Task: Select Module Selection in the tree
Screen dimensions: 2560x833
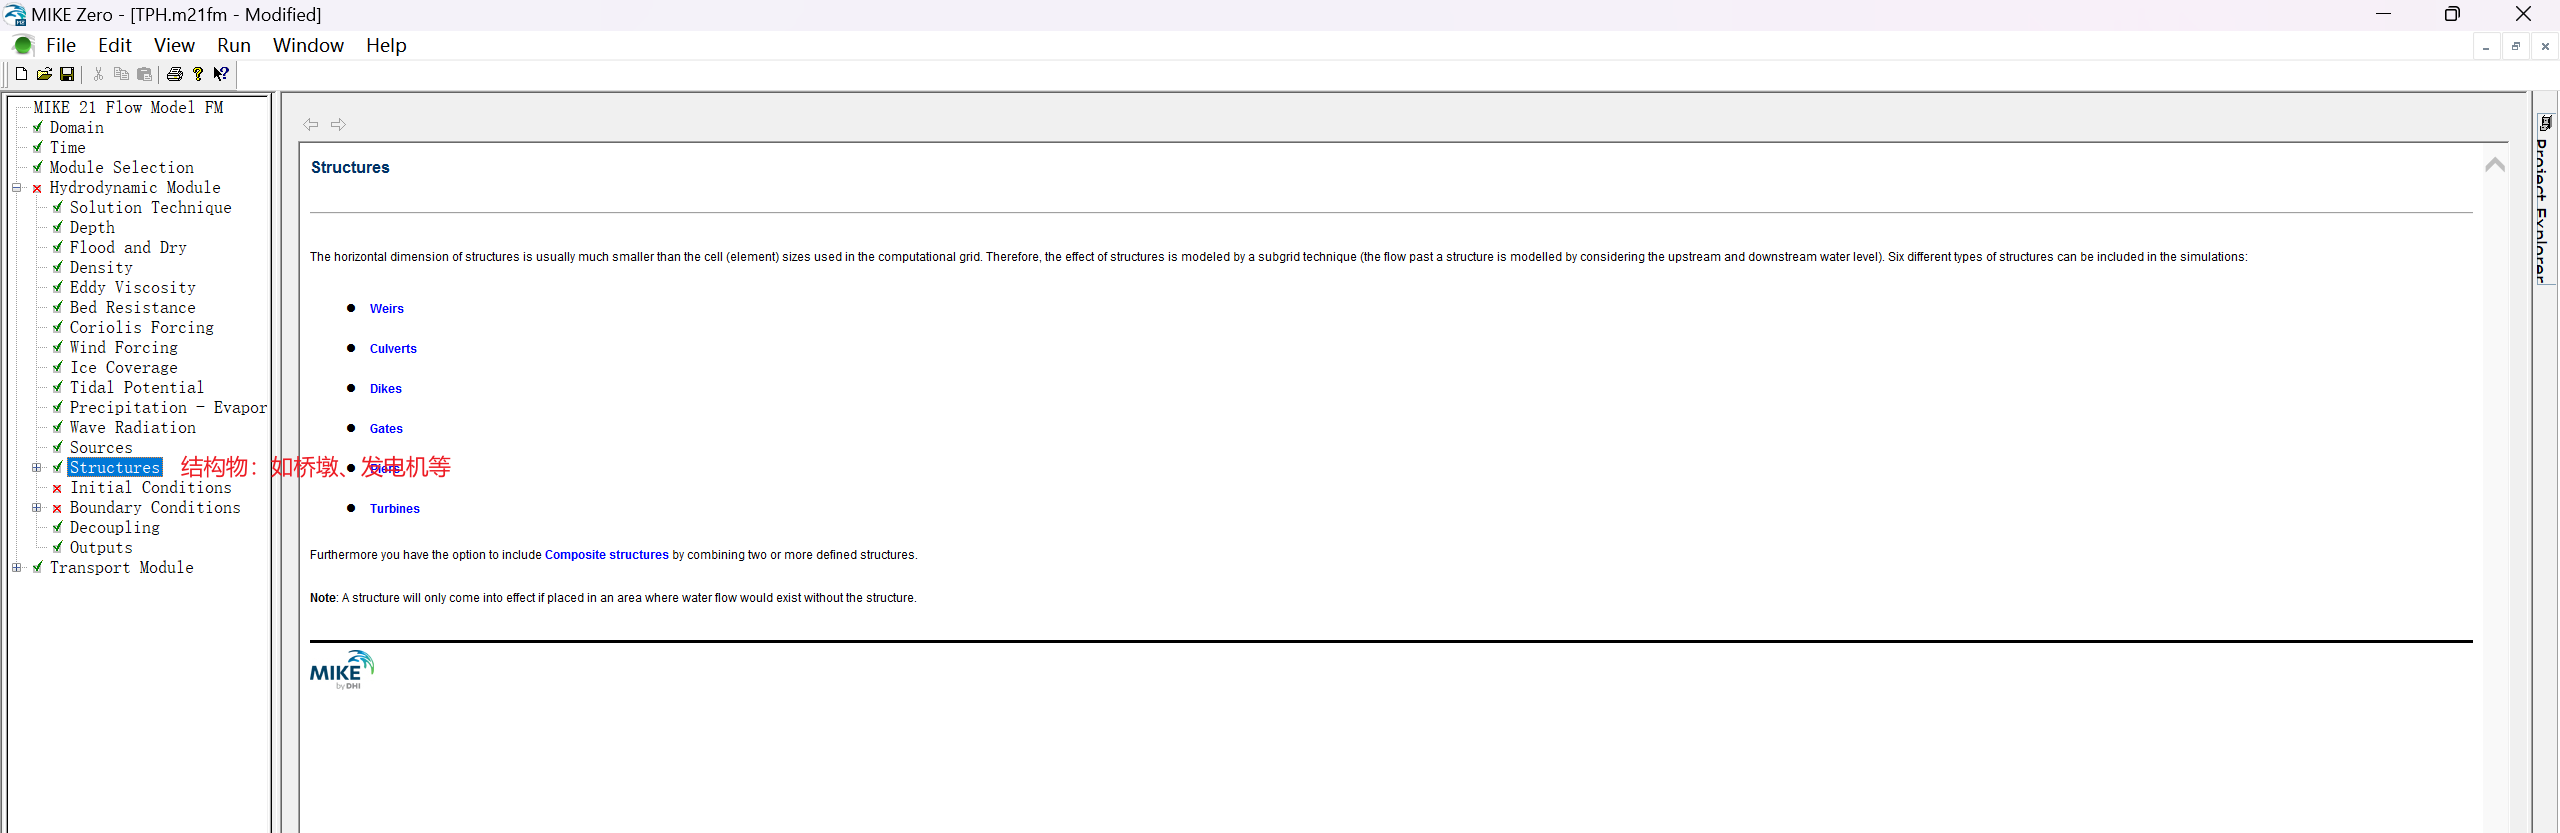Action: click(x=122, y=168)
